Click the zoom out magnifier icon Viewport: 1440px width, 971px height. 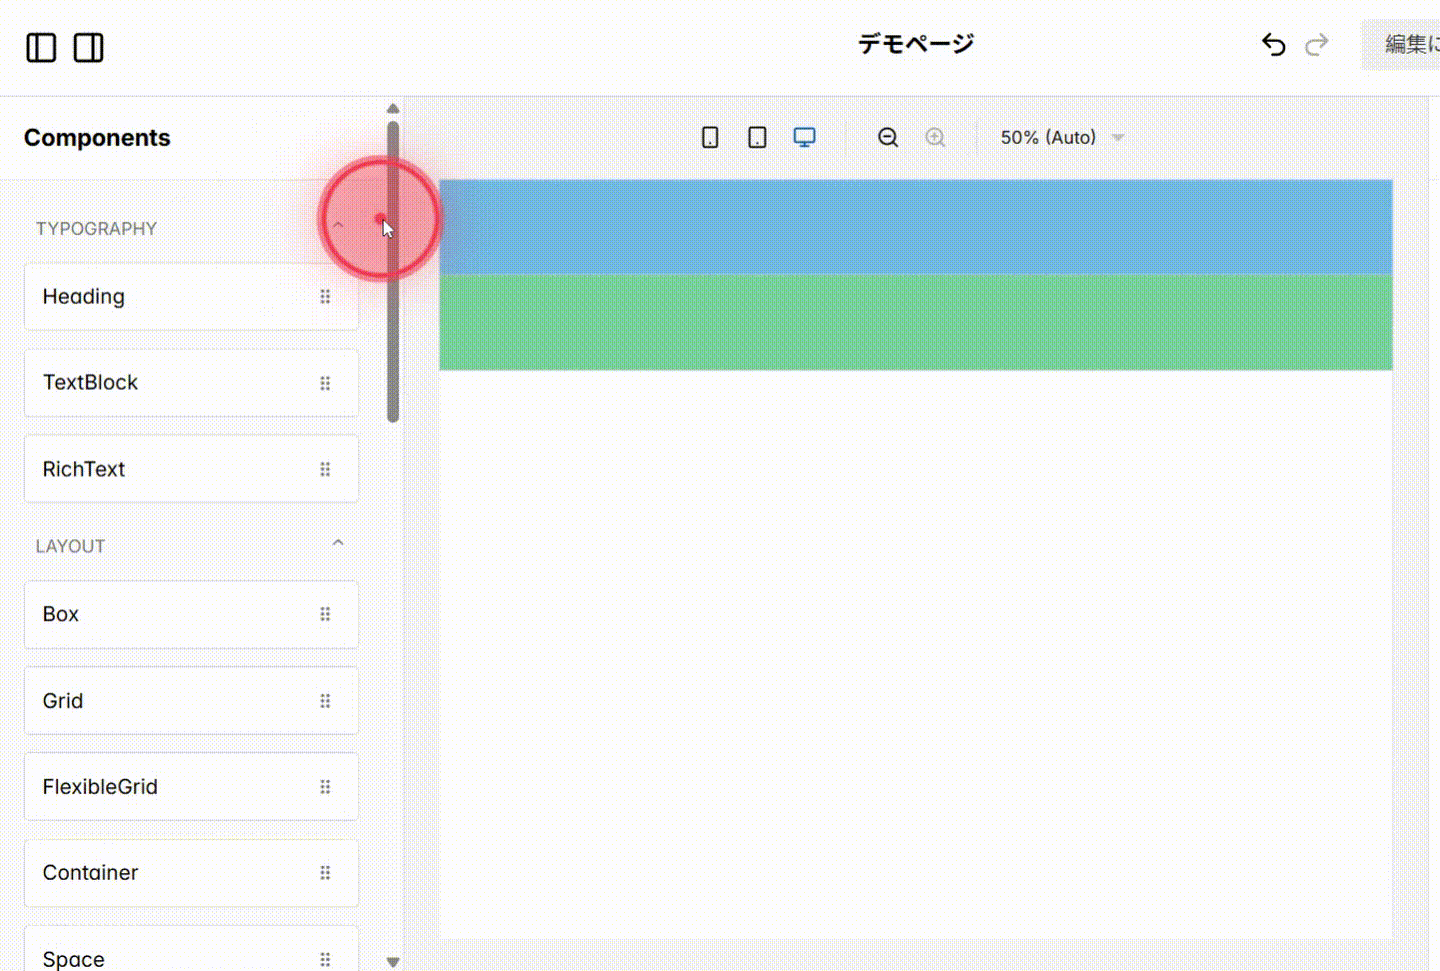click(x=888, y=137)
